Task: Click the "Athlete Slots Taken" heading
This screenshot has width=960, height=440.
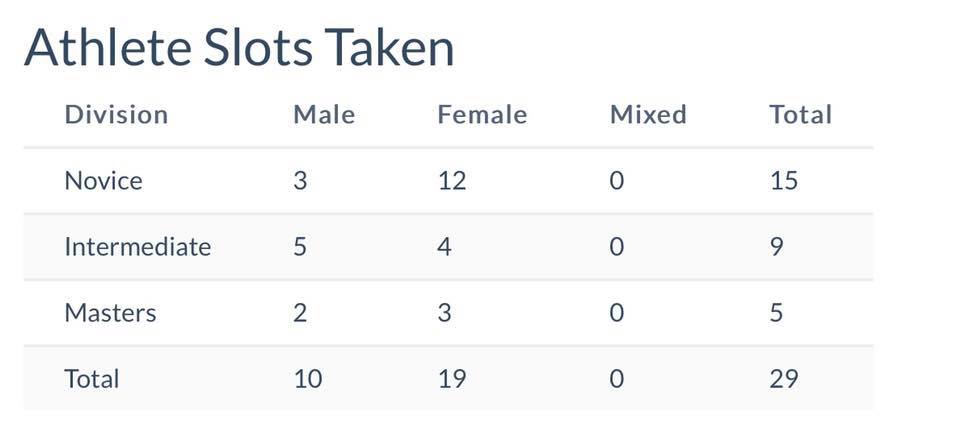Action: [x=239, y=48]
